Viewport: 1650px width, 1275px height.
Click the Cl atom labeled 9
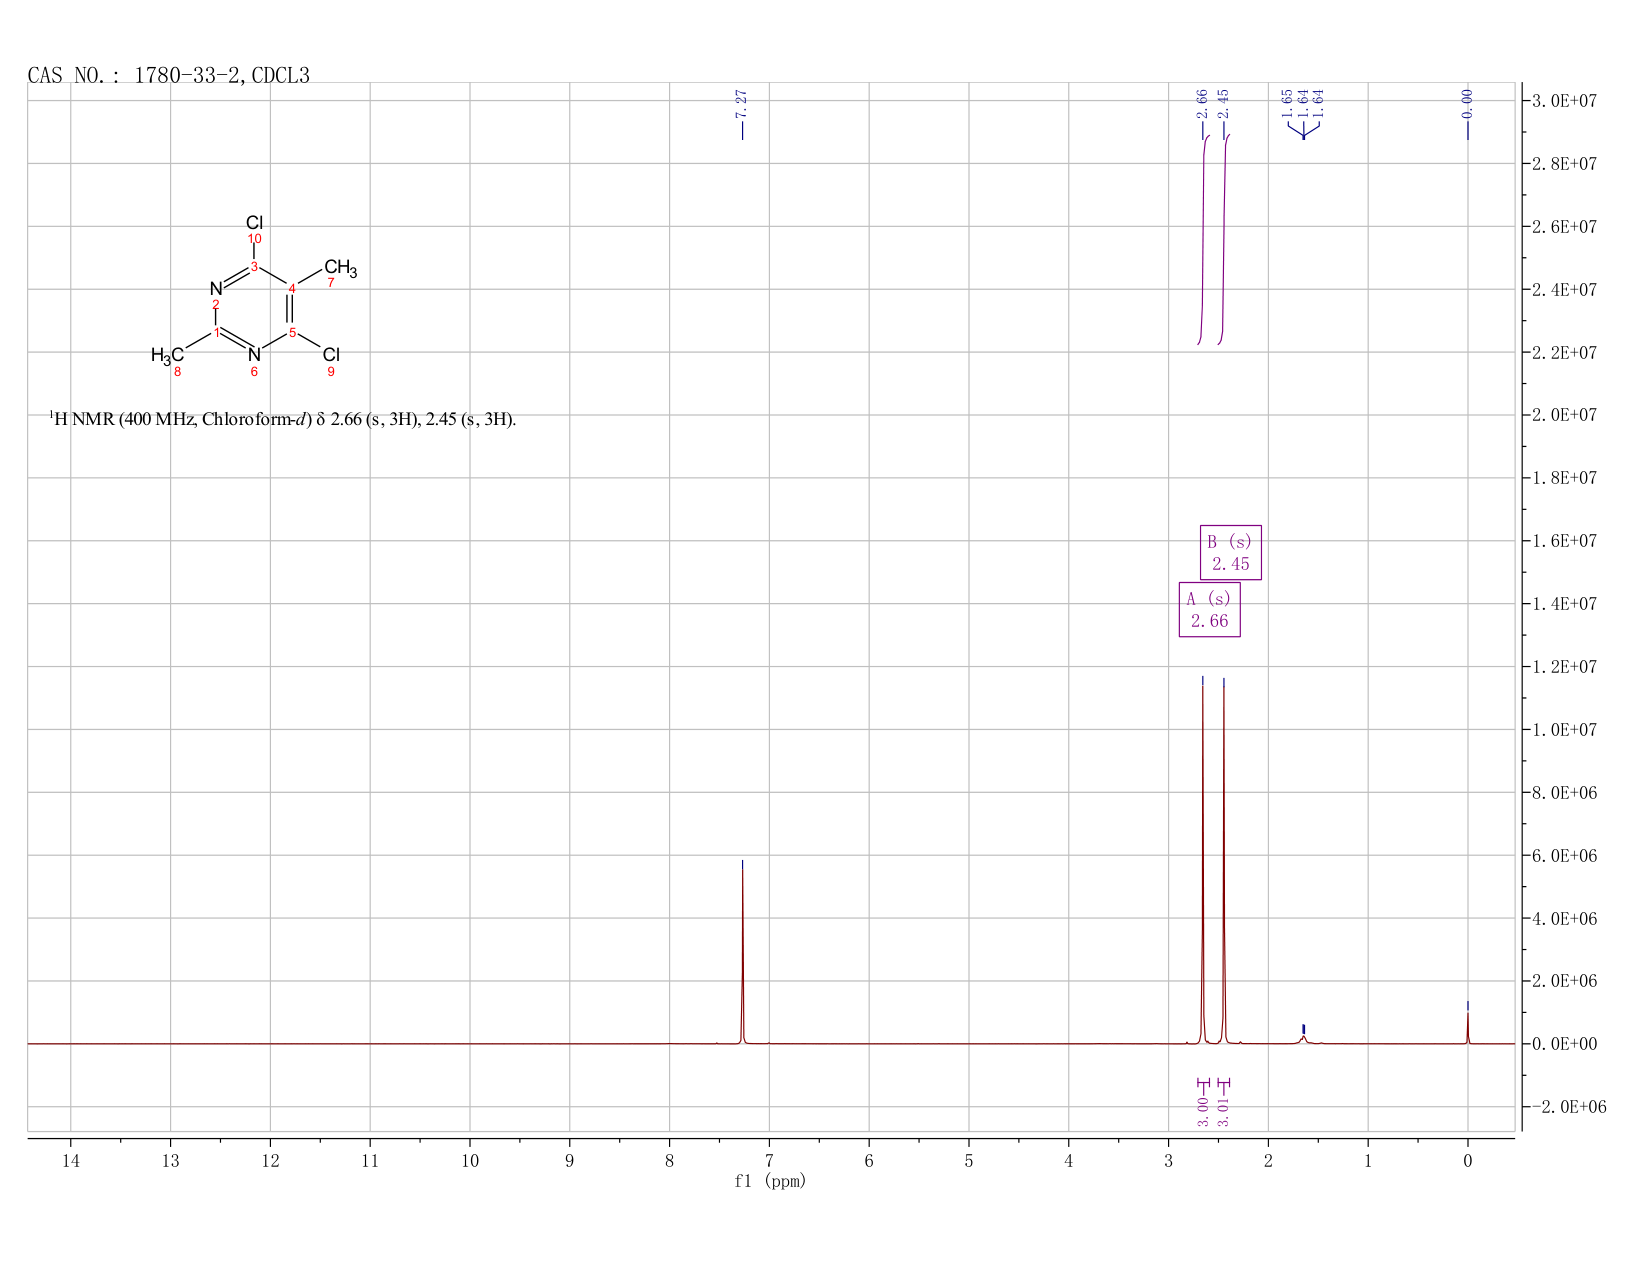click(x=331, y=355)
